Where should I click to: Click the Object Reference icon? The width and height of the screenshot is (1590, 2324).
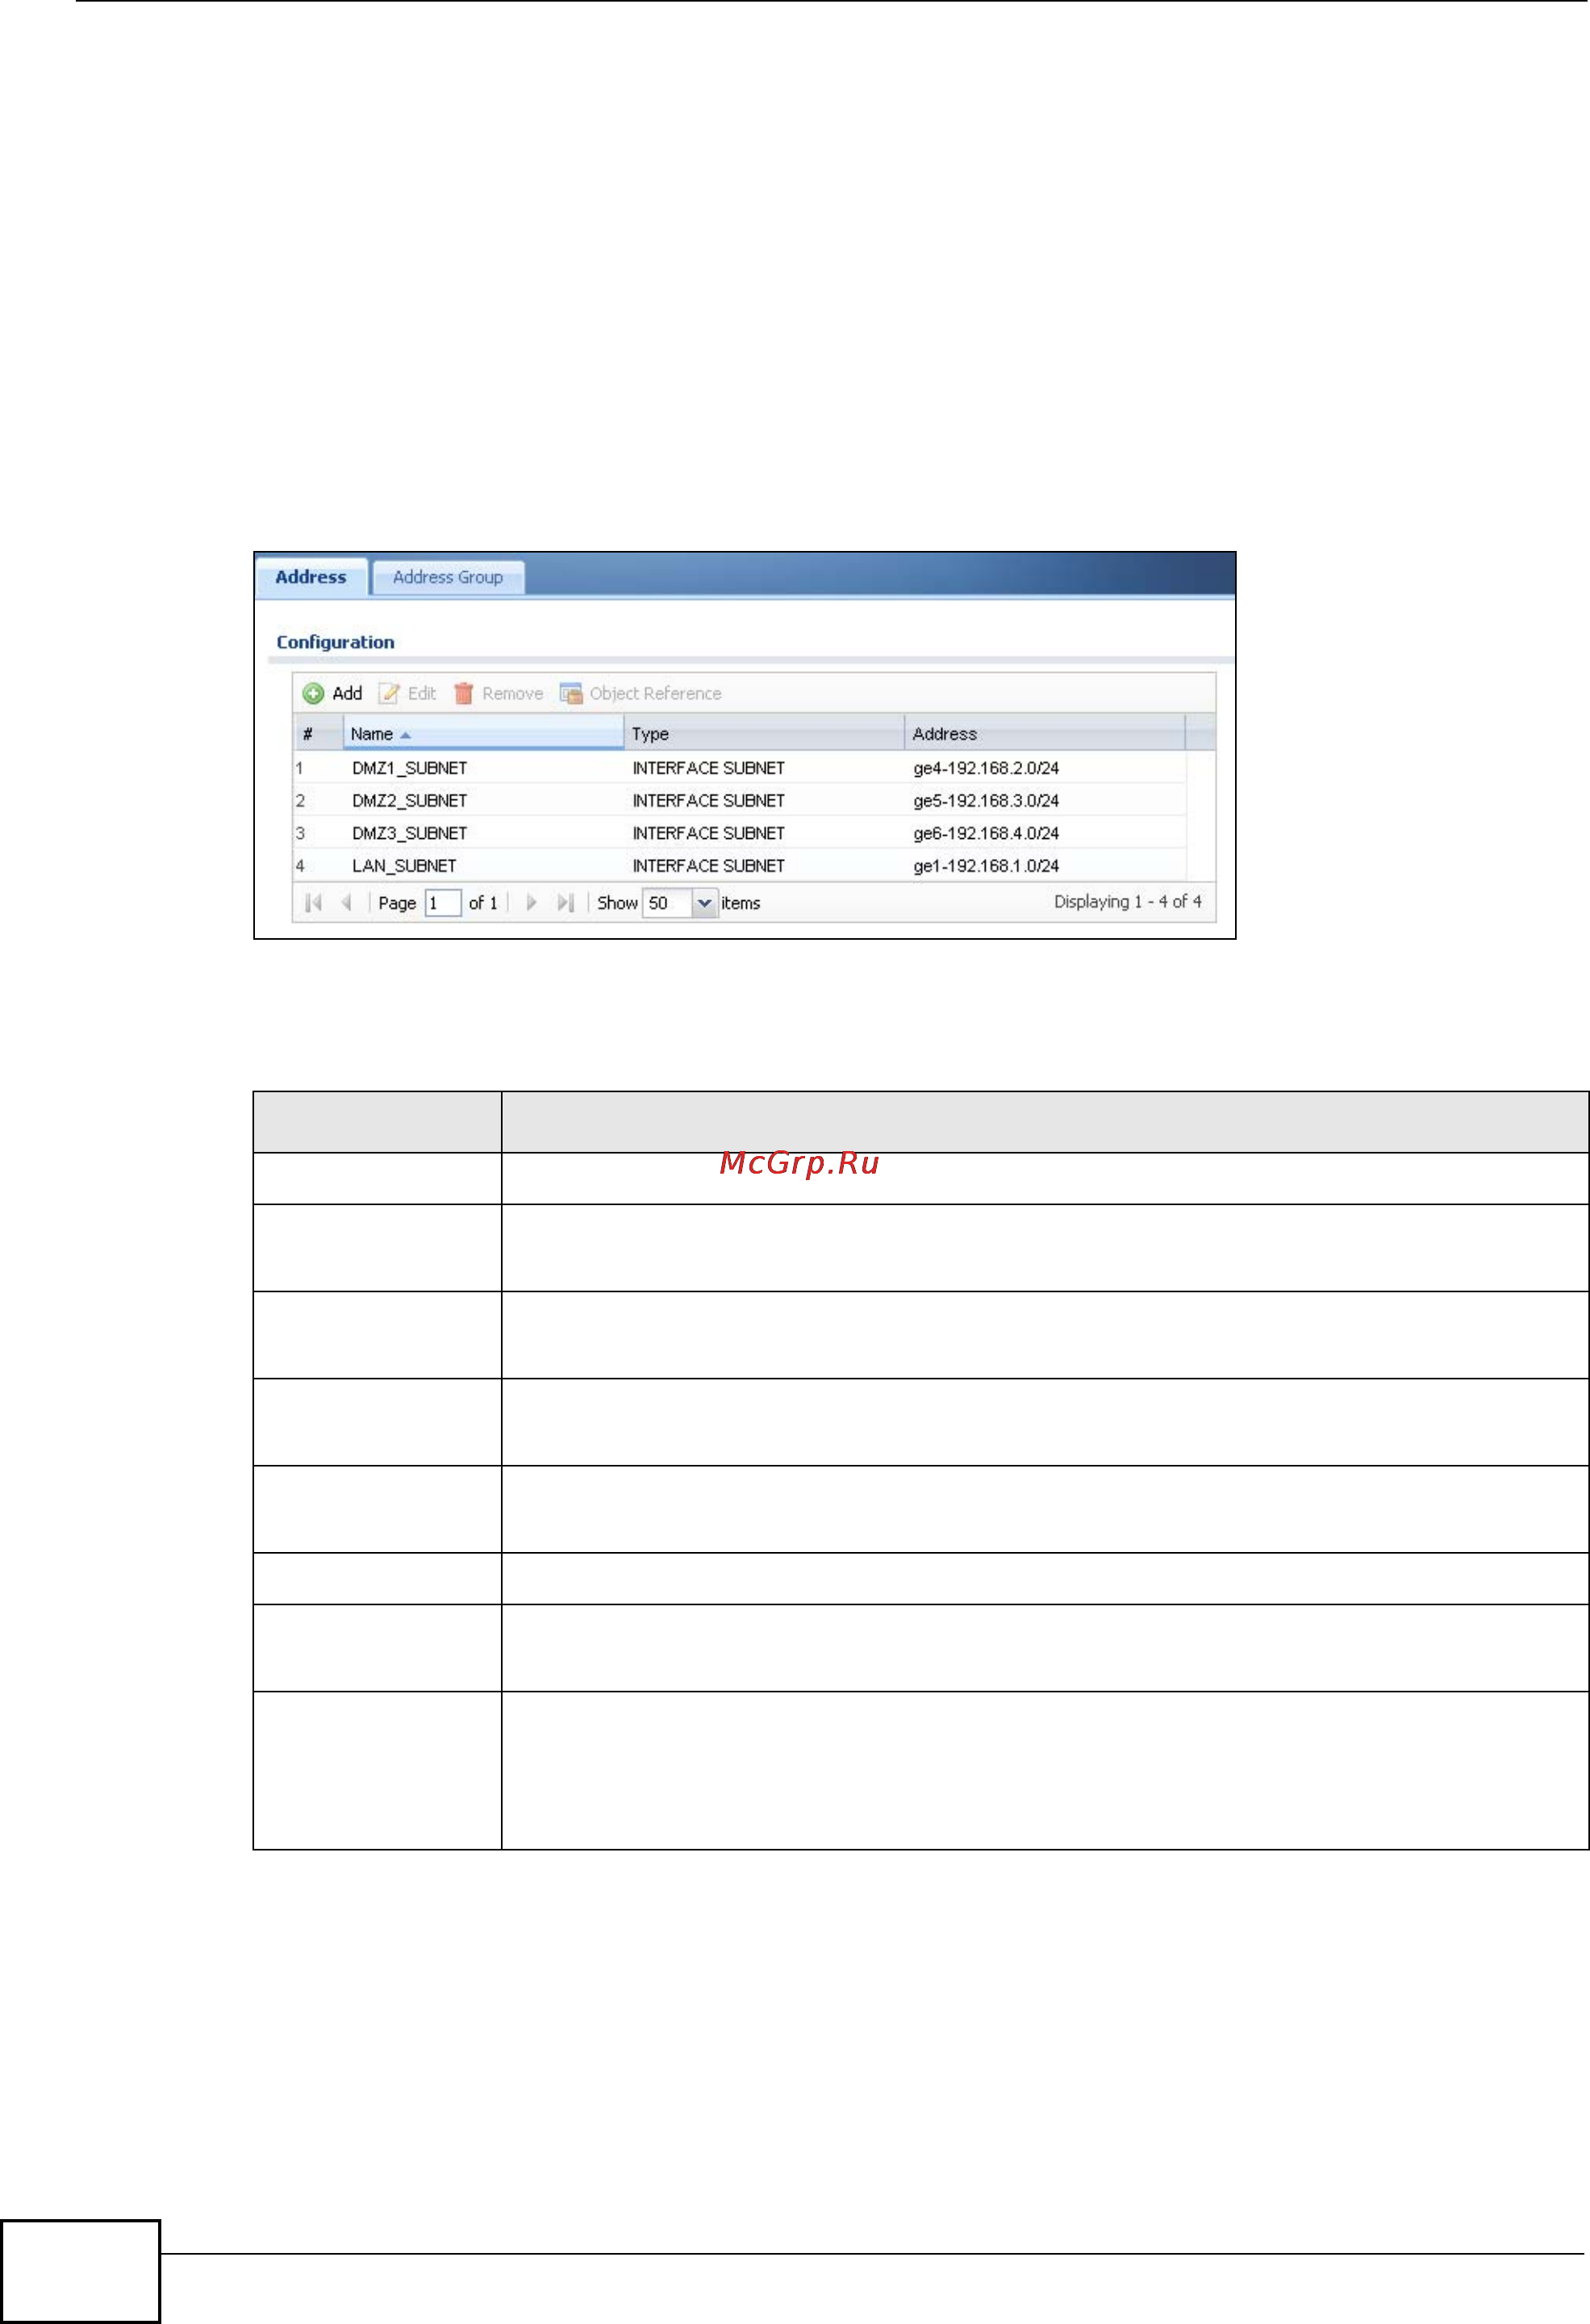[x=571, y=693]
